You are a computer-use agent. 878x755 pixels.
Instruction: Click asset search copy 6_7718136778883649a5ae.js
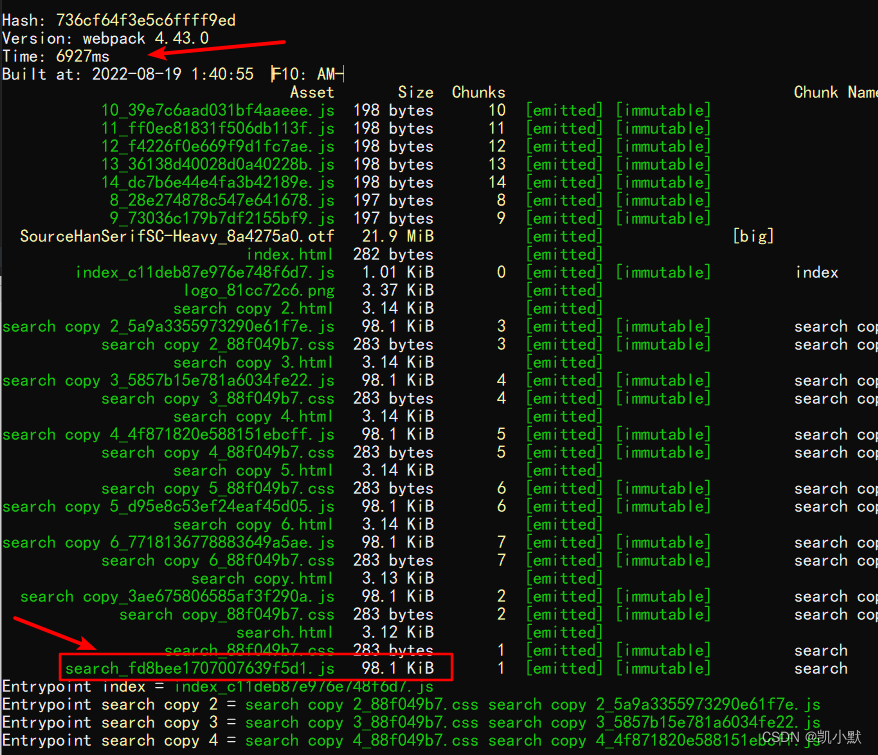[168, 542]
